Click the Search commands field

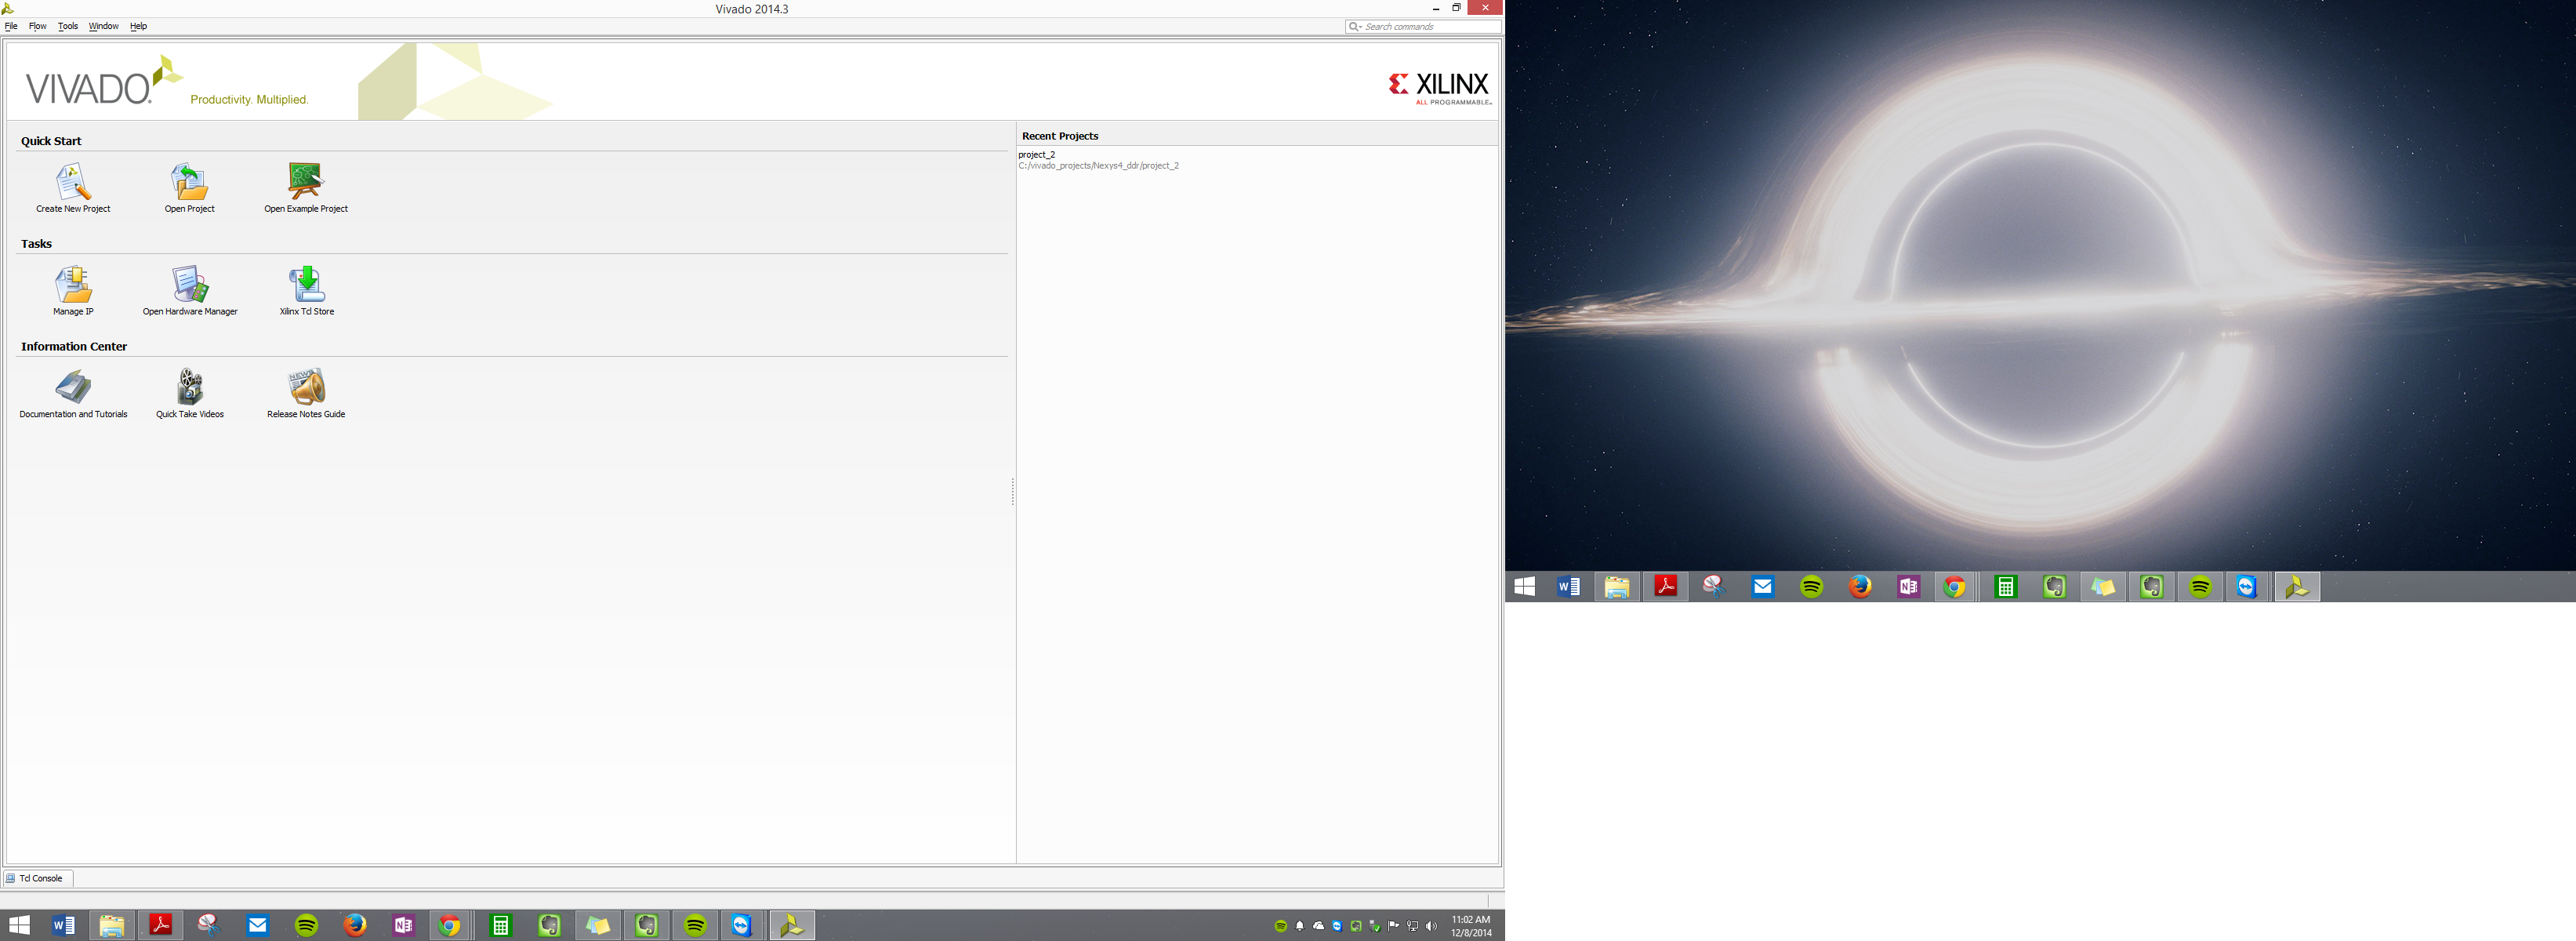[1423, 27]
